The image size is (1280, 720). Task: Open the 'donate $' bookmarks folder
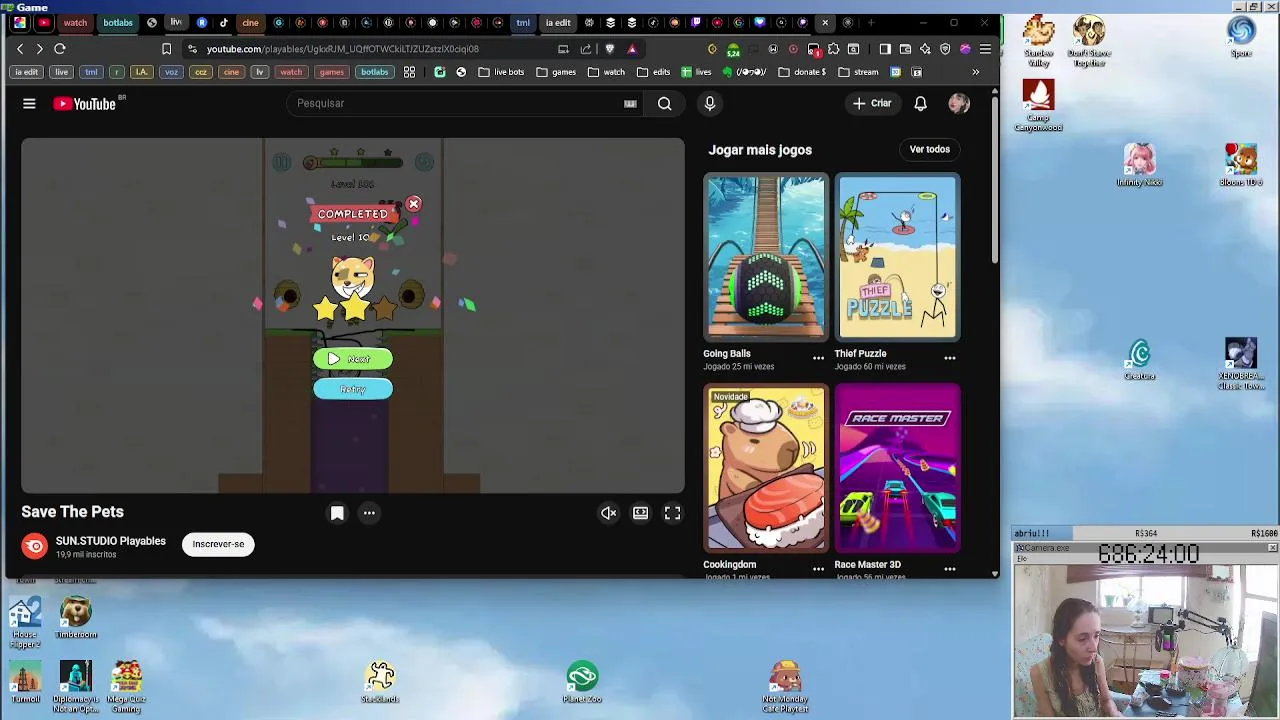click(x=802, y=72)
